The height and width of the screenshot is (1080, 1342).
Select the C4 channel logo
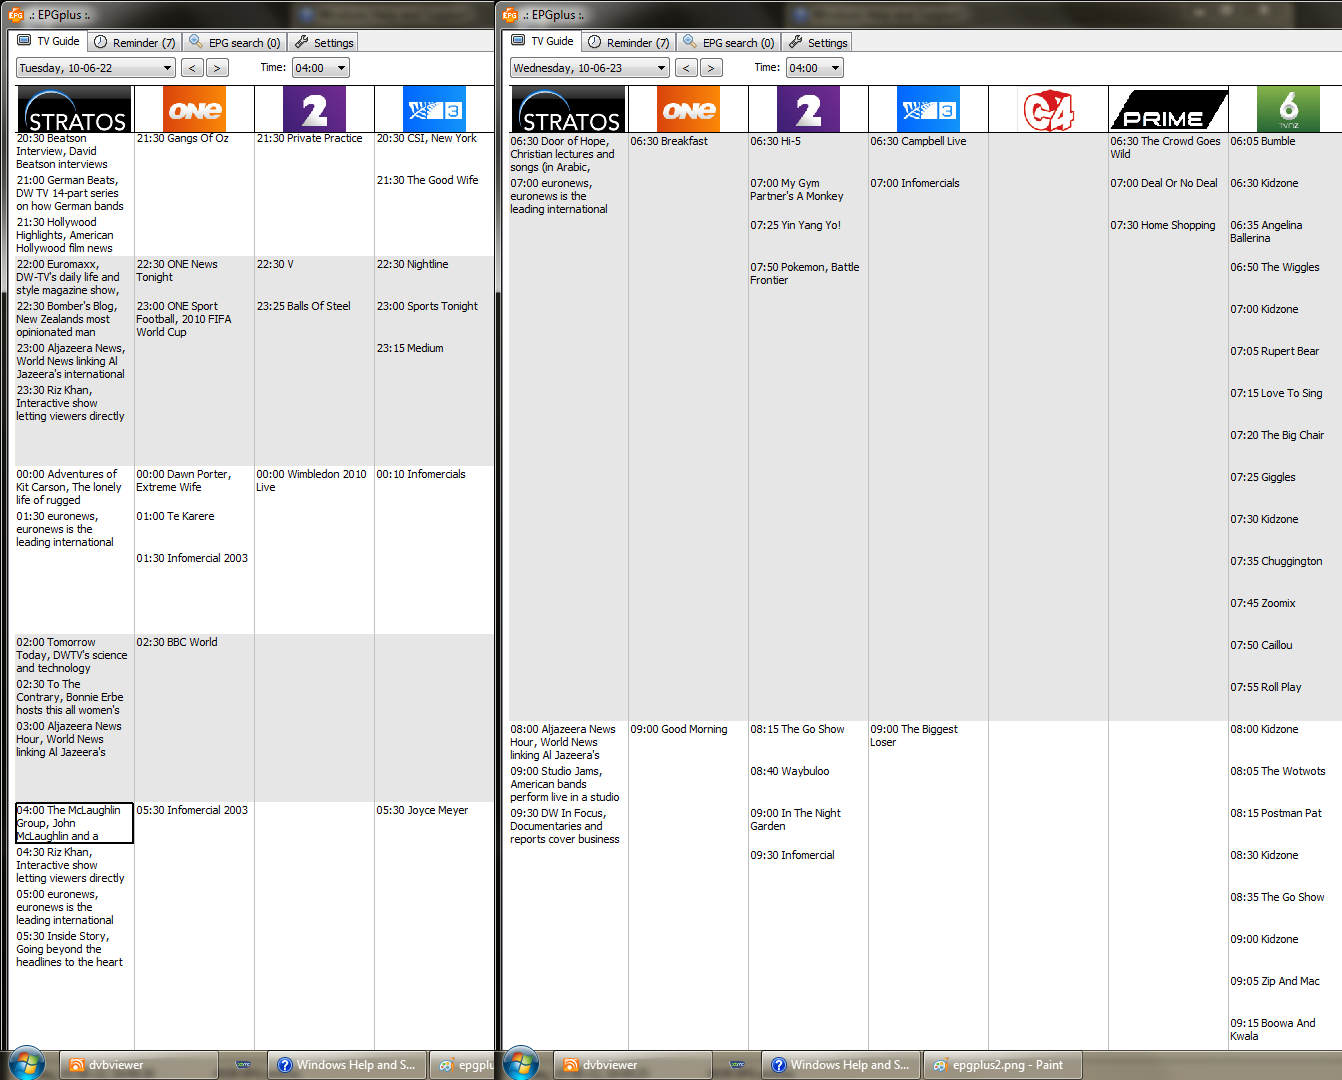tap(1048, 109)
